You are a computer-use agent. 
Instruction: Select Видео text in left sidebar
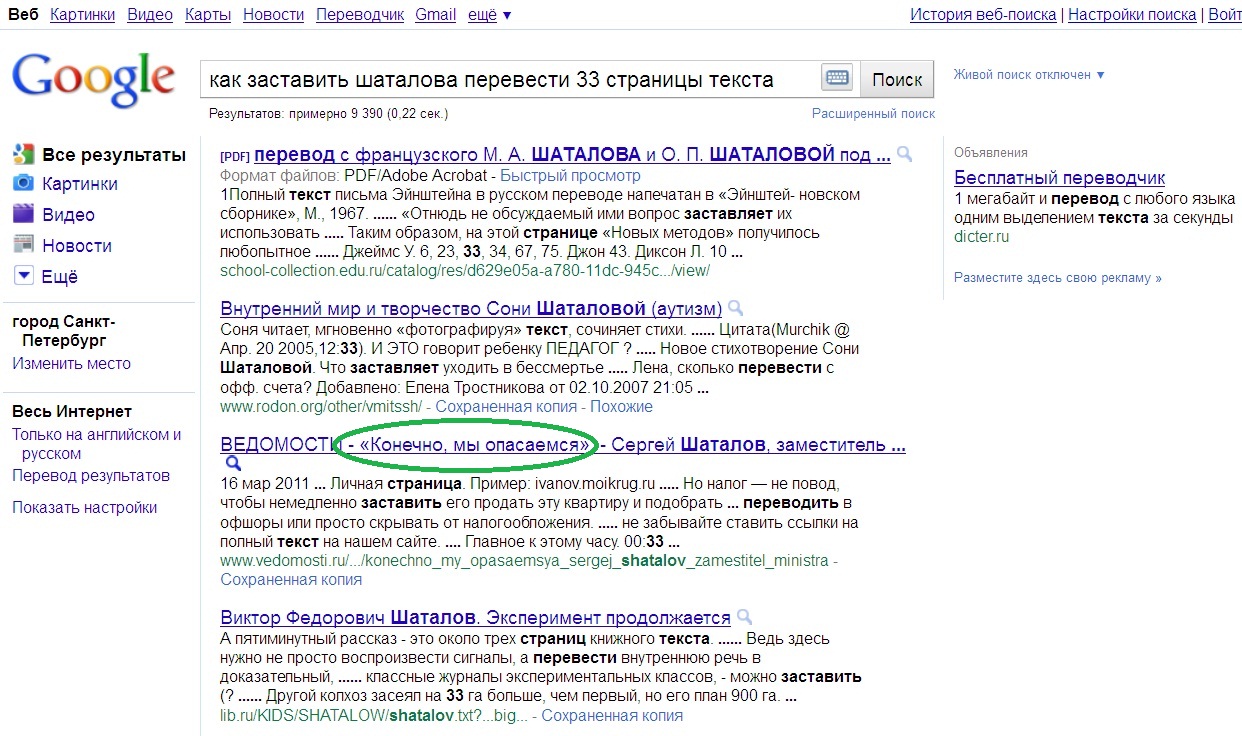[68, 214]
